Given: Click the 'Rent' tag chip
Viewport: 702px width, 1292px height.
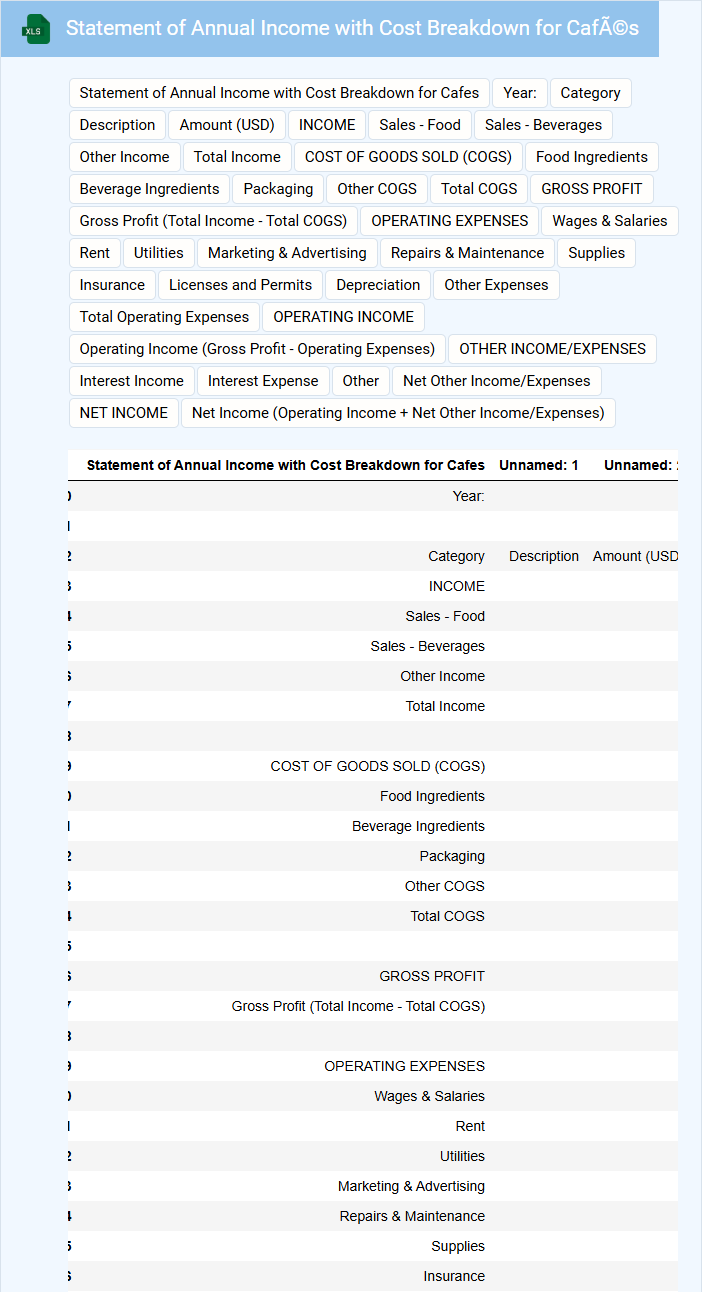Looking at the screenshot, I should click(x=95, y=253).
